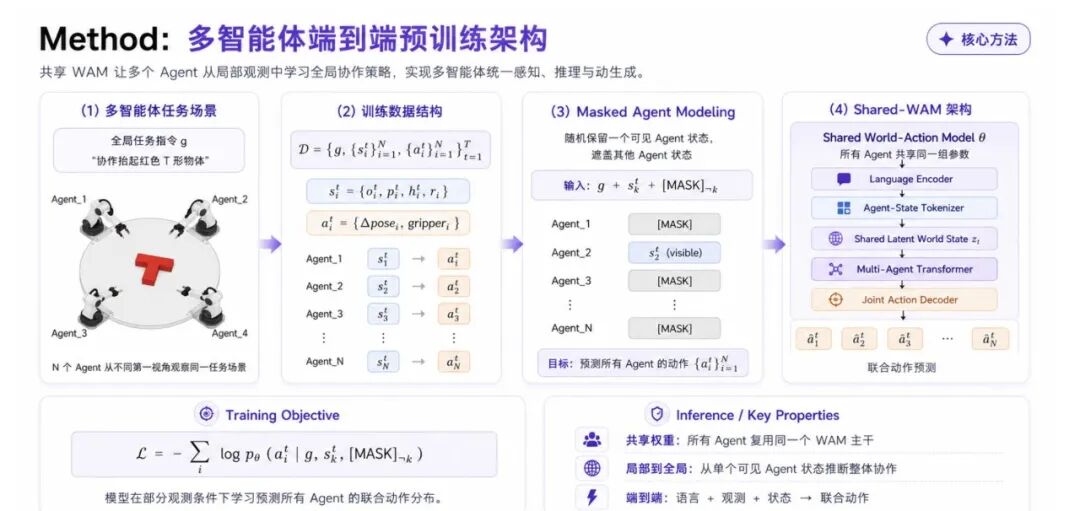Select the Agent-State Tokenizer grid icon
Image resolution: width=1080 pixels, height=511 pixels.
pos(843,208)
